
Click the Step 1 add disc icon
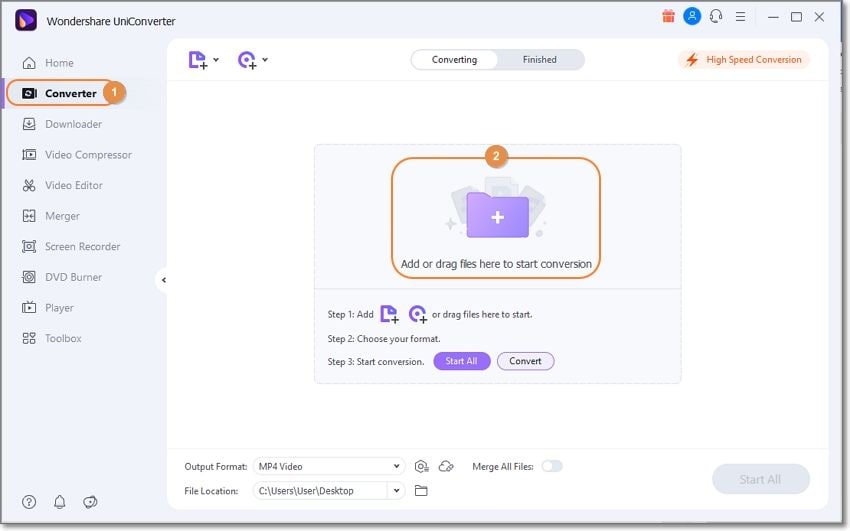click(417, 314)
